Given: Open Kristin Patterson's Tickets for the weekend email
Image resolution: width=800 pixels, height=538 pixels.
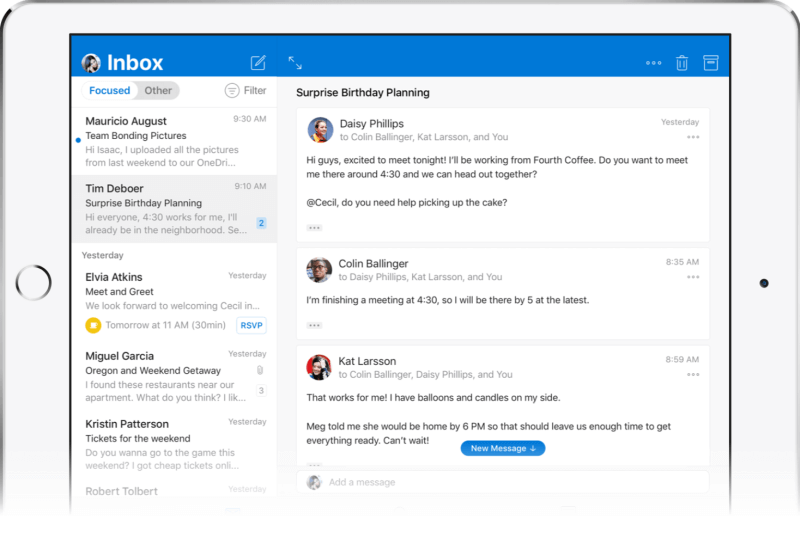Looking at the screenshot, I should click(174, 444).
